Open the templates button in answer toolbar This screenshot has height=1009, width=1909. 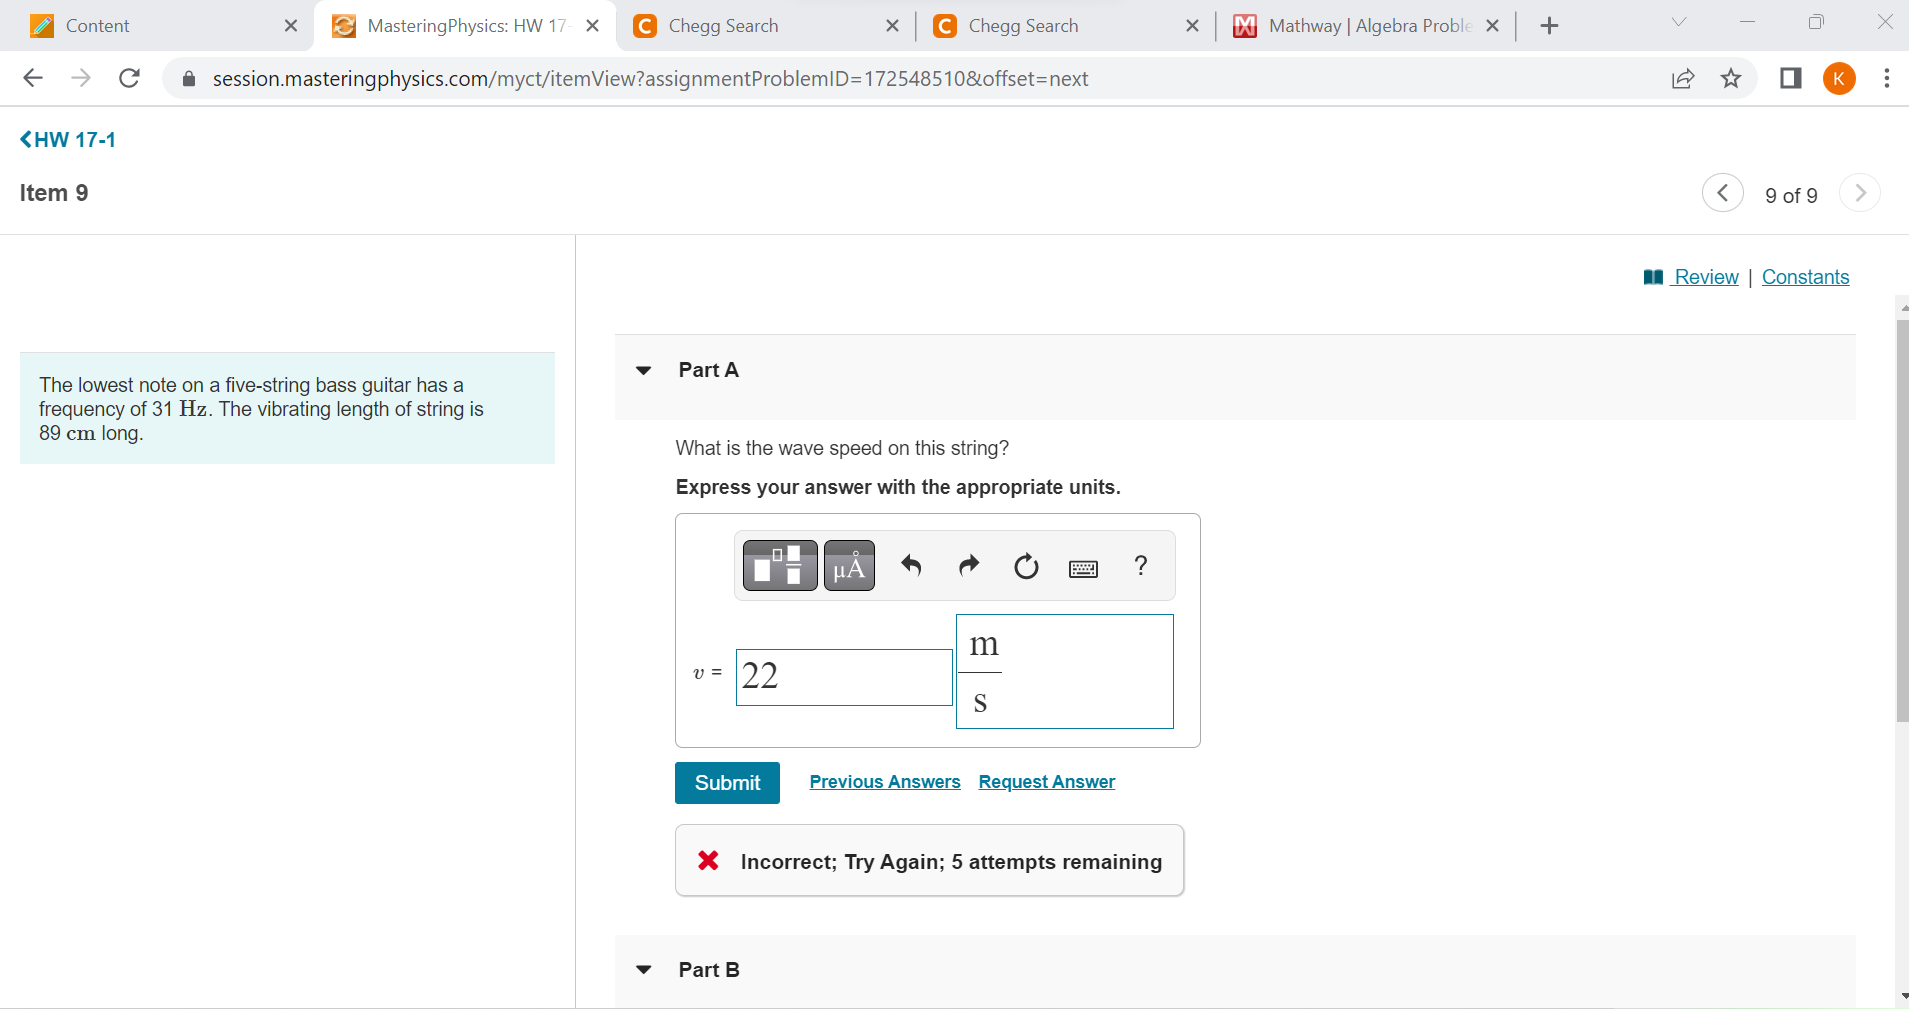[x=780, y=566]
